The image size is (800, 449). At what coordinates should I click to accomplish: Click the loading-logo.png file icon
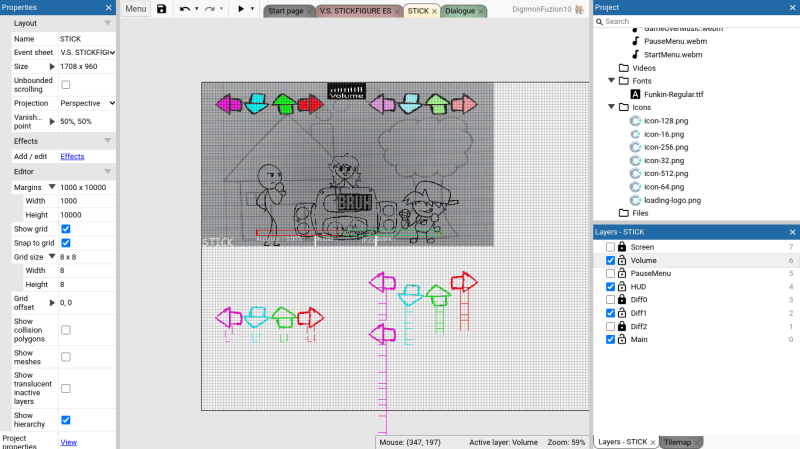(x=635, y=200)
